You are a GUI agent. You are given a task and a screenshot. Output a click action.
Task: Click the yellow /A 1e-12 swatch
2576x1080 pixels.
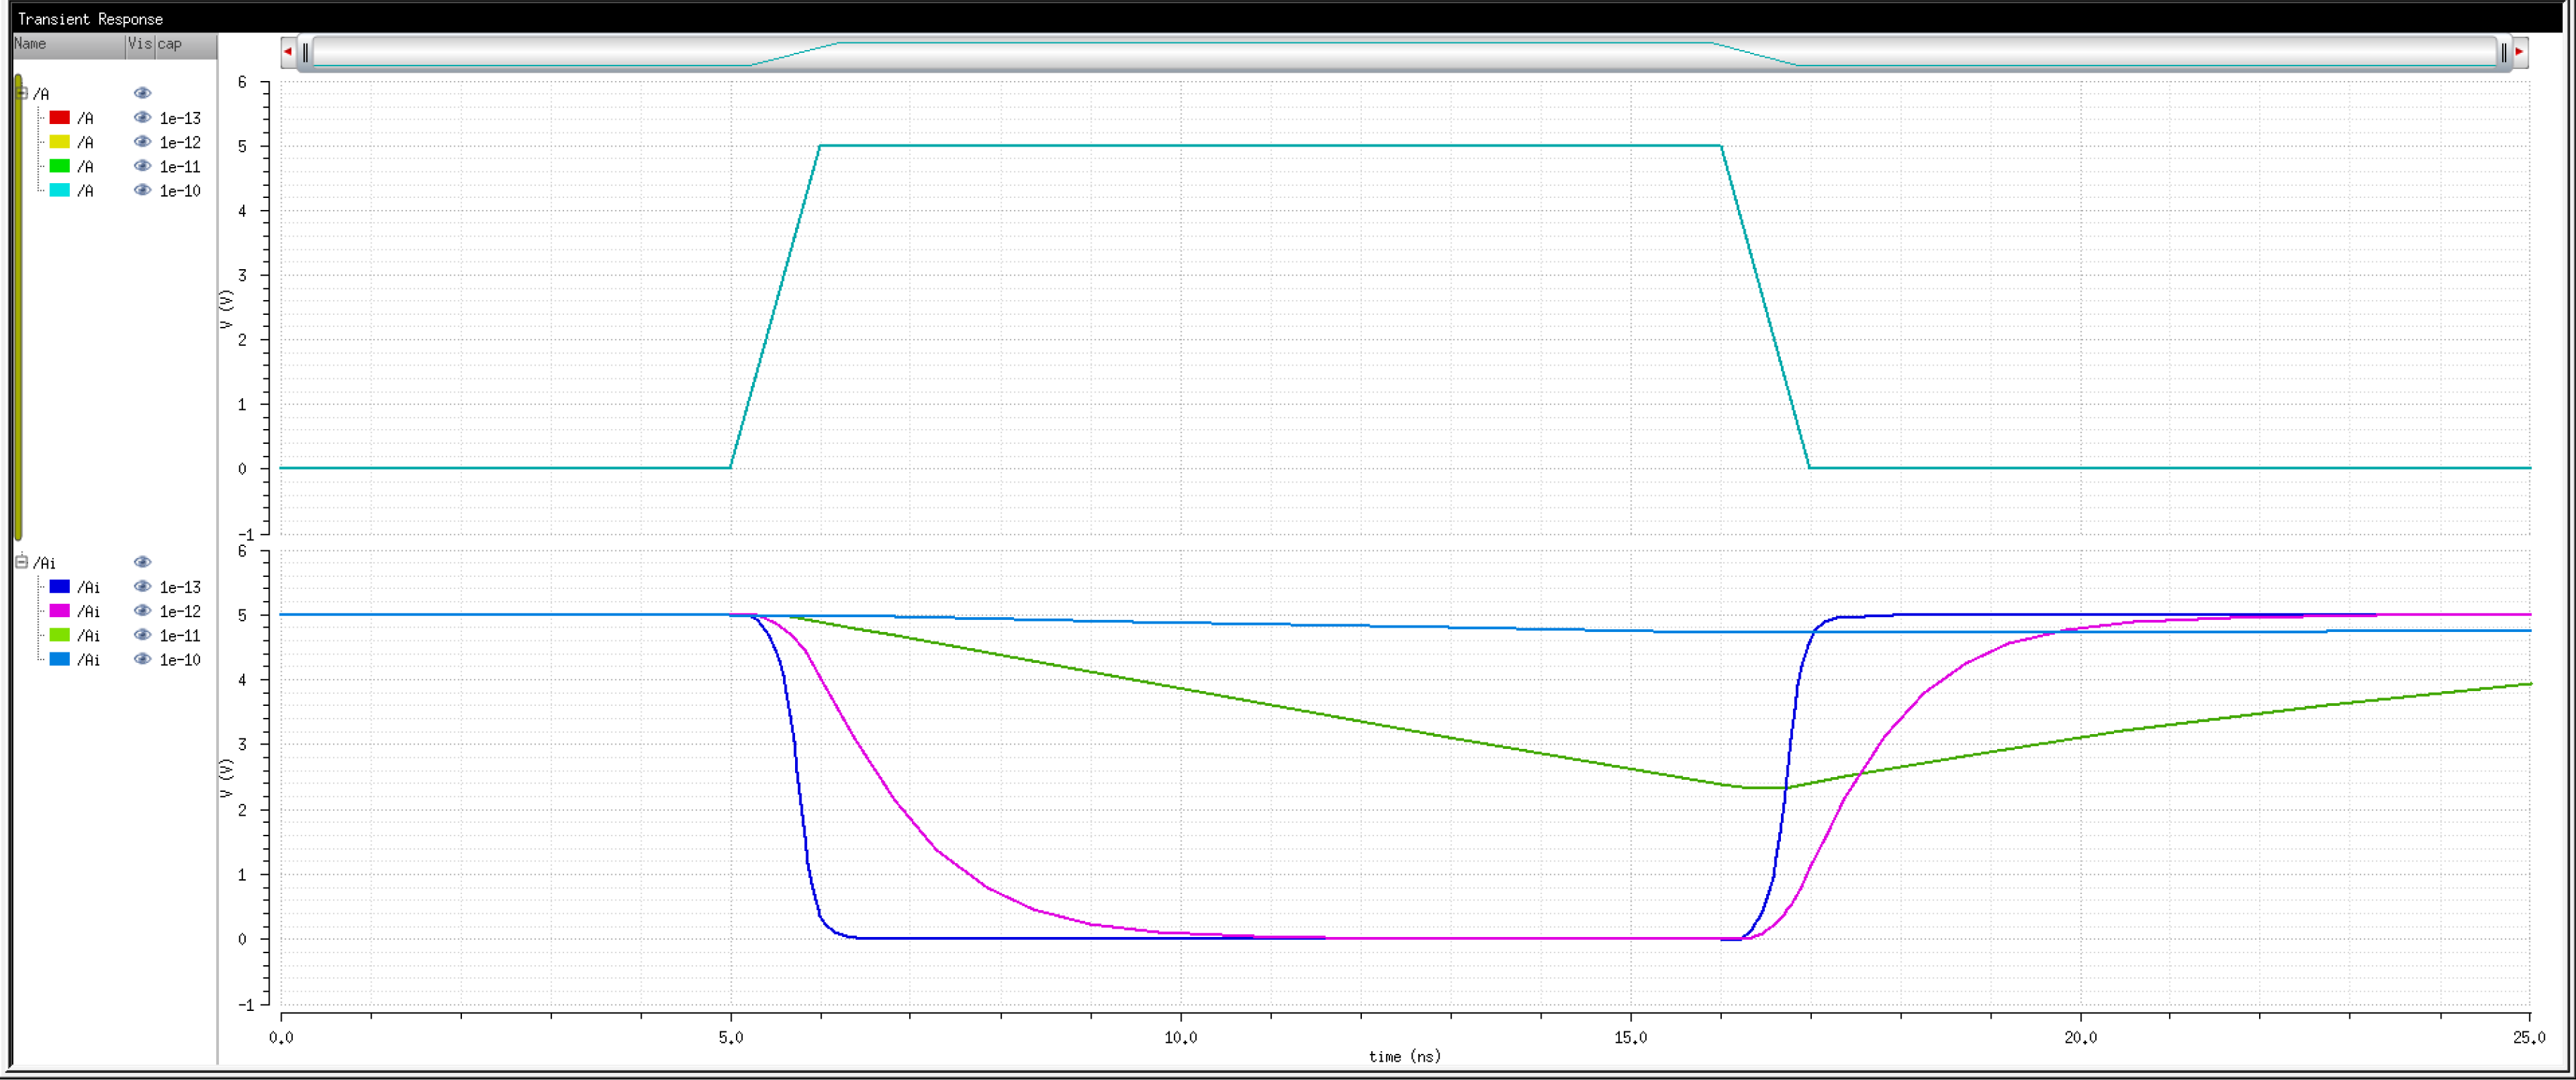[60, 142]
